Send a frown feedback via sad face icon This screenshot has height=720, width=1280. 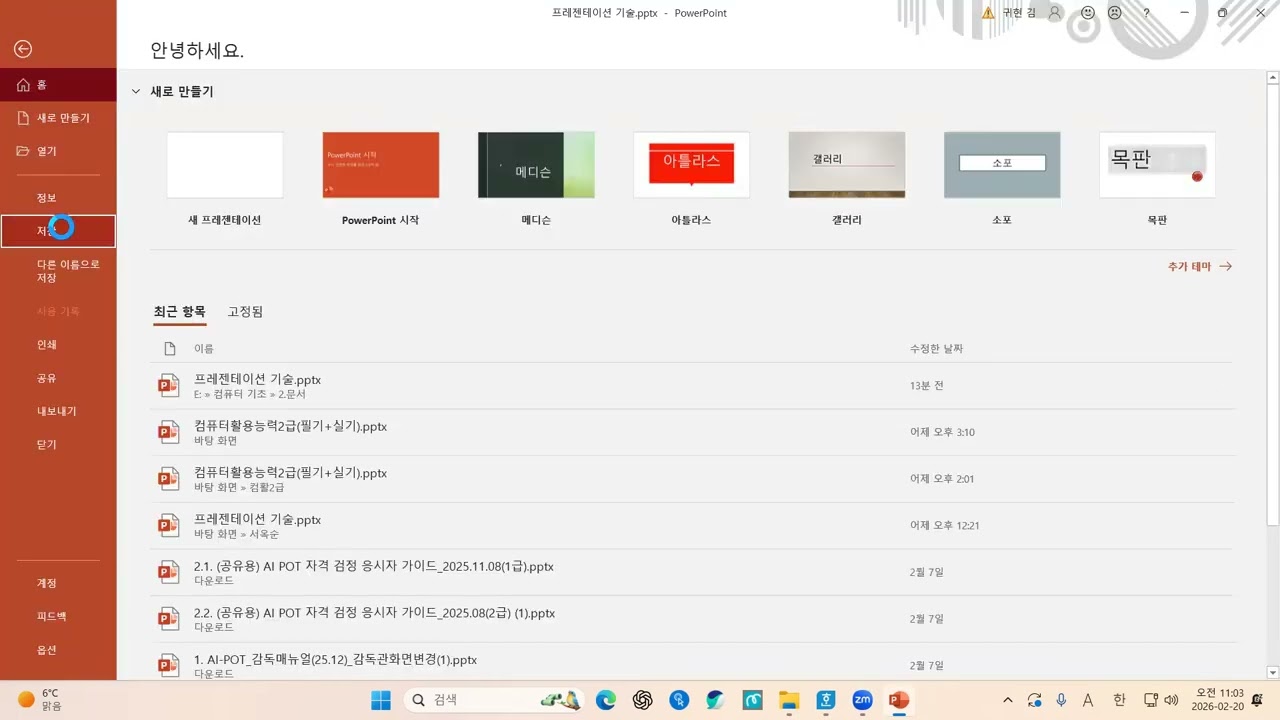(1115, 13)
